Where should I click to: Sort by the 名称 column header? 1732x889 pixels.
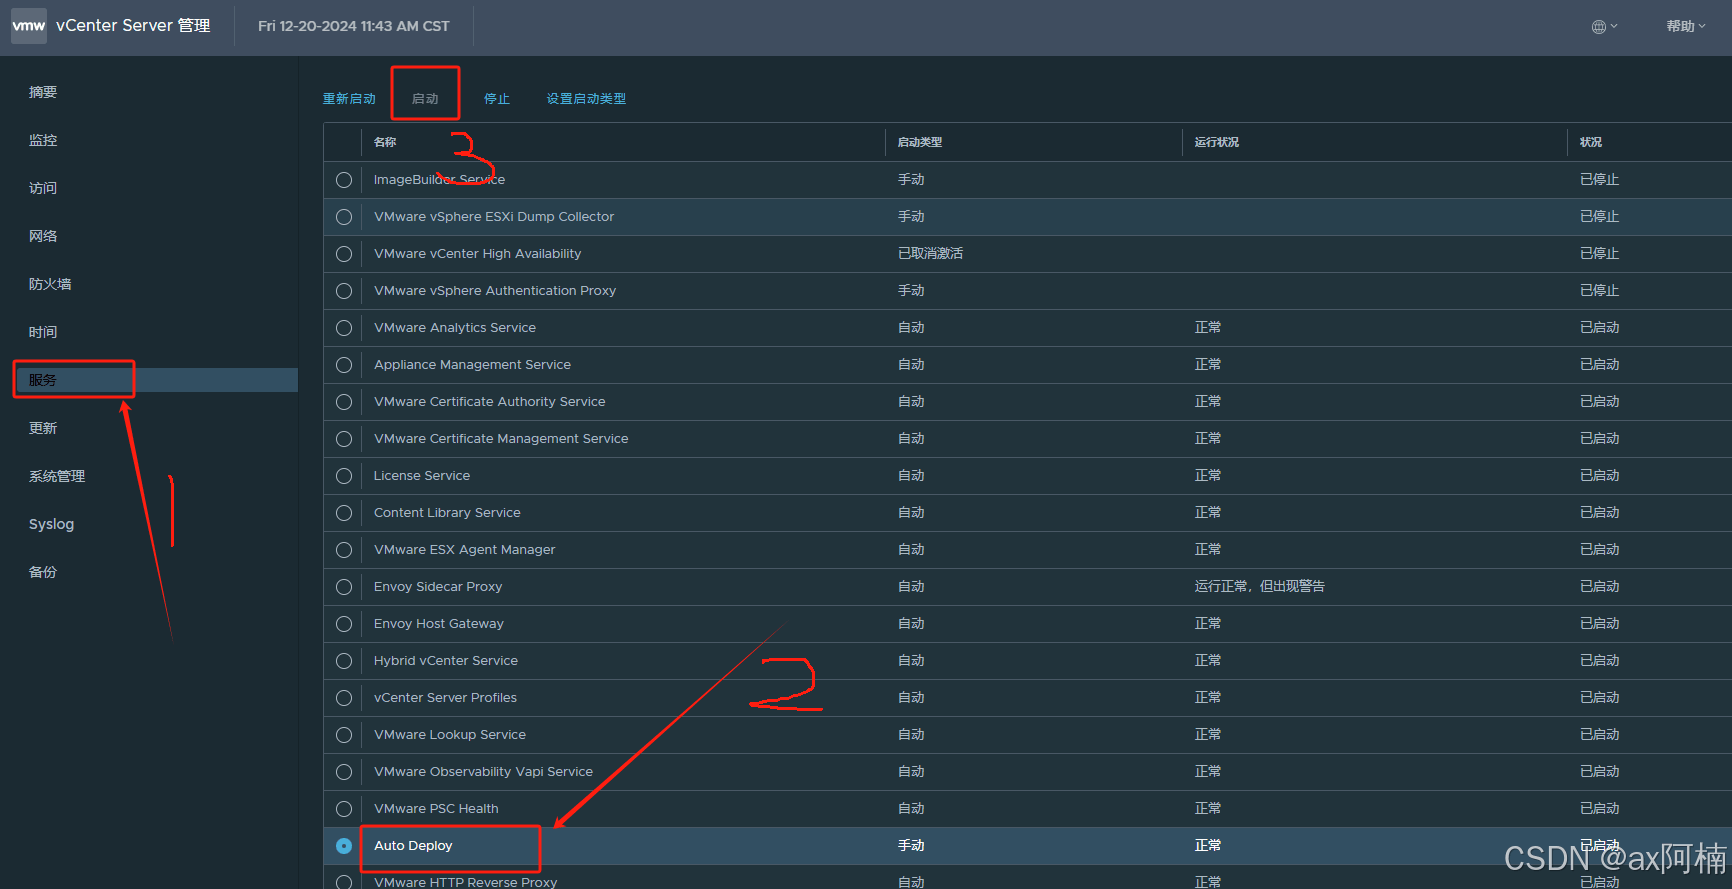click(x=385, y=142)
